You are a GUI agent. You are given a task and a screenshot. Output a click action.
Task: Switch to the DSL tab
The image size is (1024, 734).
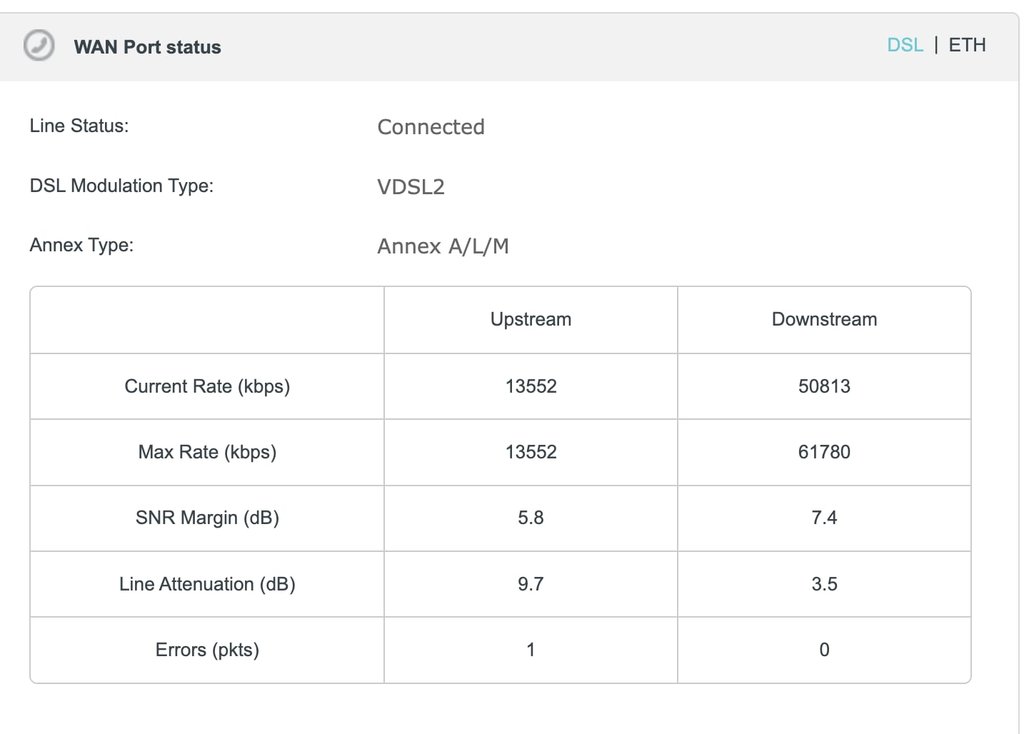coord(905,45)
